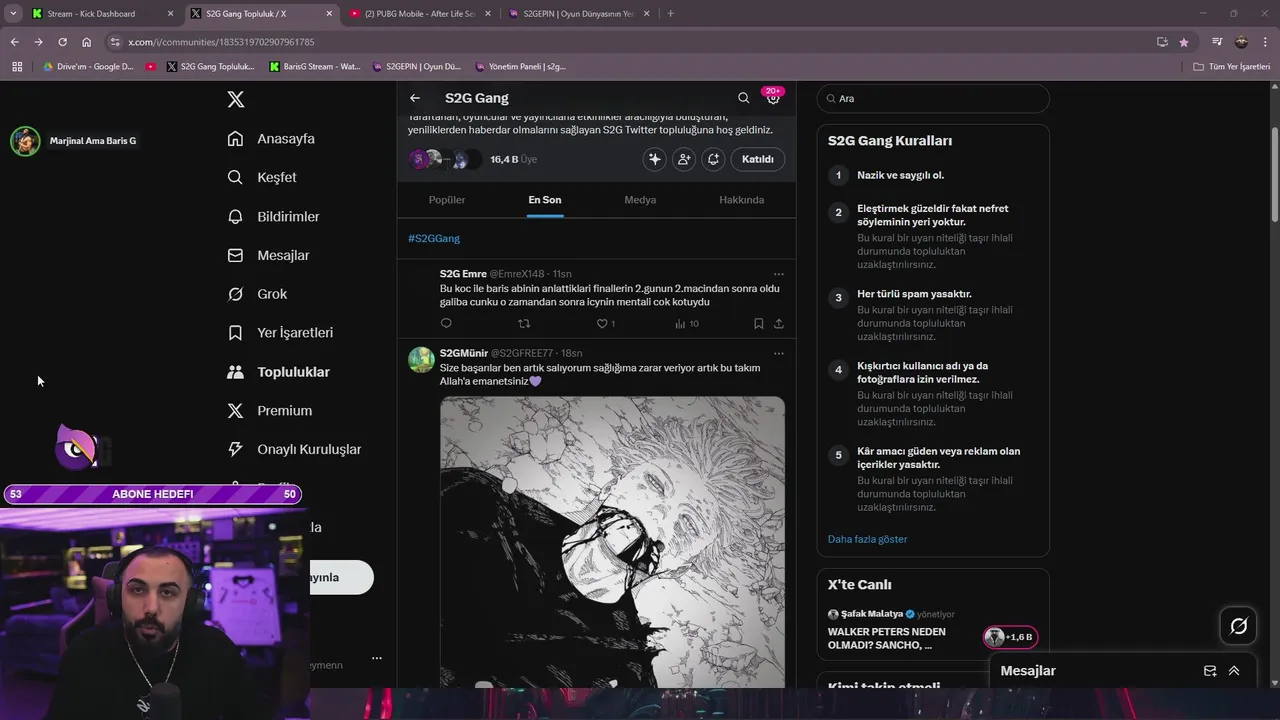This screenshot has width=1280, height=720.
Task: Switch to Hakkında tab
Action: [x=741, y=200]
